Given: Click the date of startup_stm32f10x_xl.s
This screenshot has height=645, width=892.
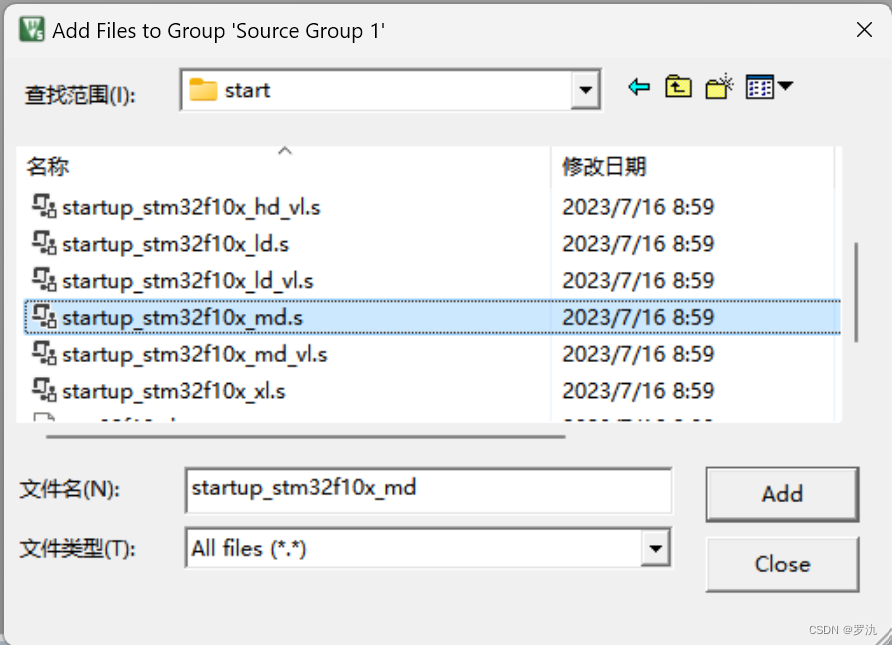Looking at the screenshot, I should [x=638, y=391].
